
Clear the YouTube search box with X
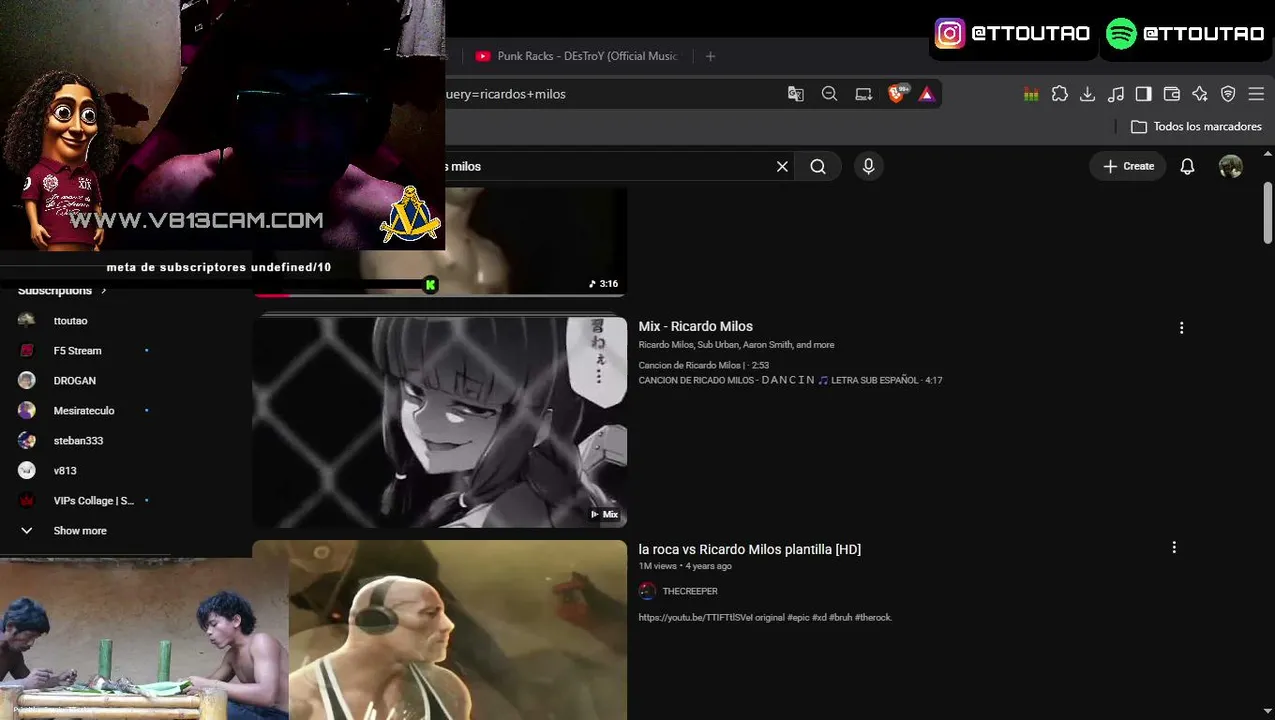(x=782, y=167)
